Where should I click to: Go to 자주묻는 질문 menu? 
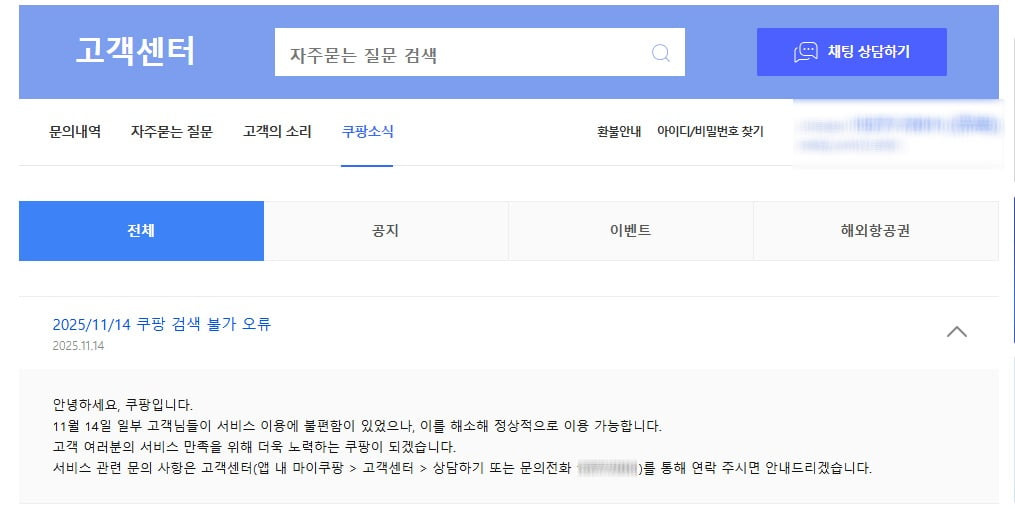(x=172, y=131)
